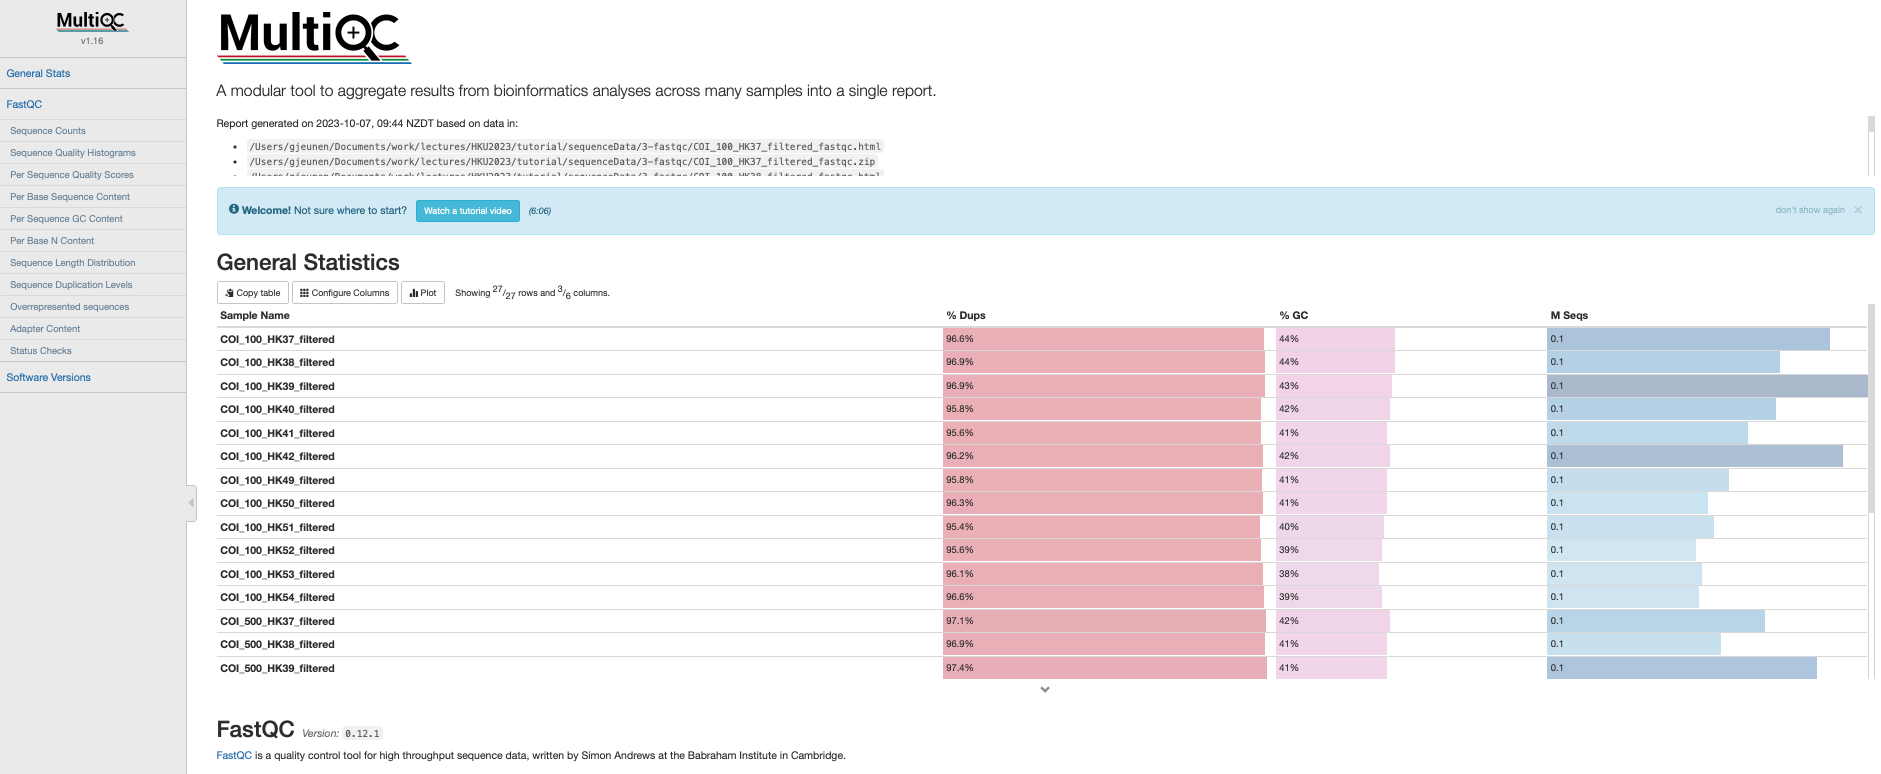1881x774 pixels.
Task: Select the COI_100_HK49_filtered sample name
Action: 277,480
